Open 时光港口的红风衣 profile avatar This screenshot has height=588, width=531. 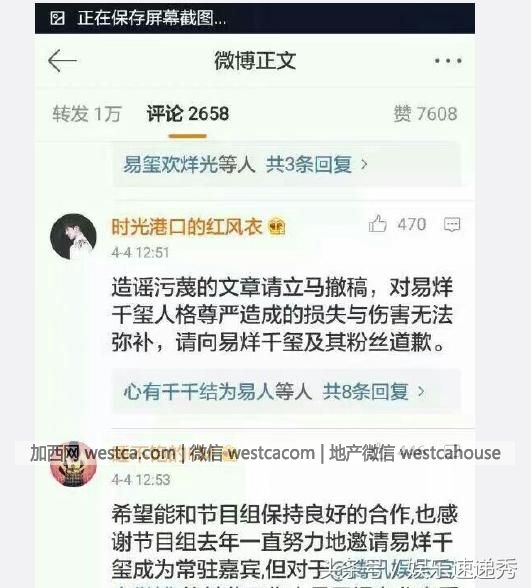[74, 237]
